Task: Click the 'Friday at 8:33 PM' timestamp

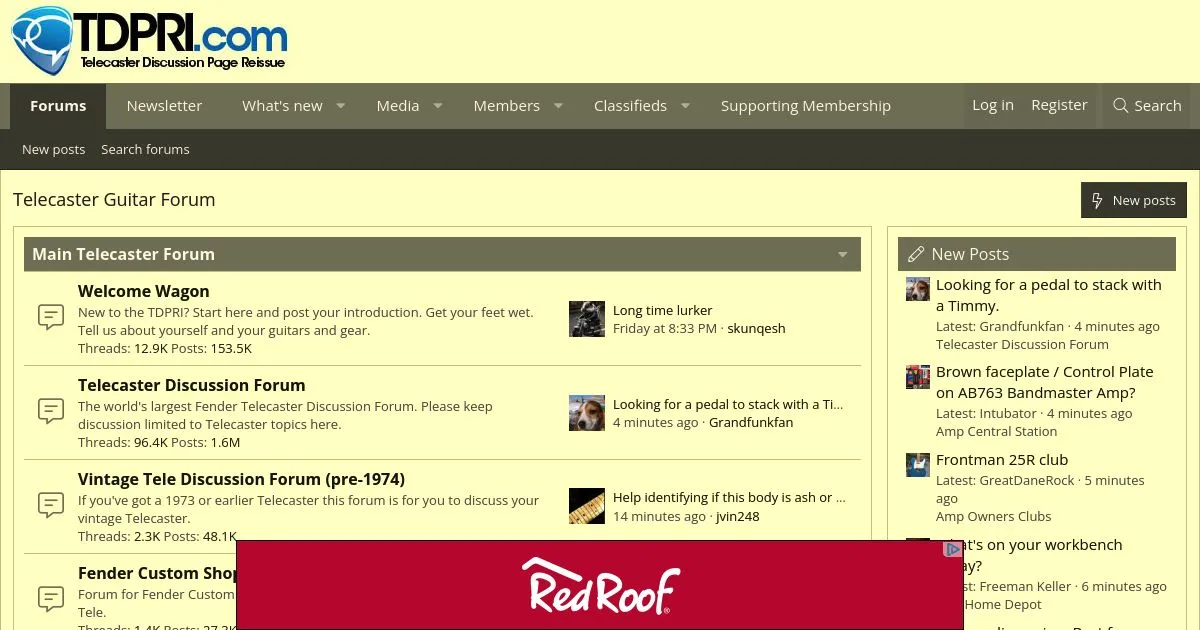Action: coord(665,328)
